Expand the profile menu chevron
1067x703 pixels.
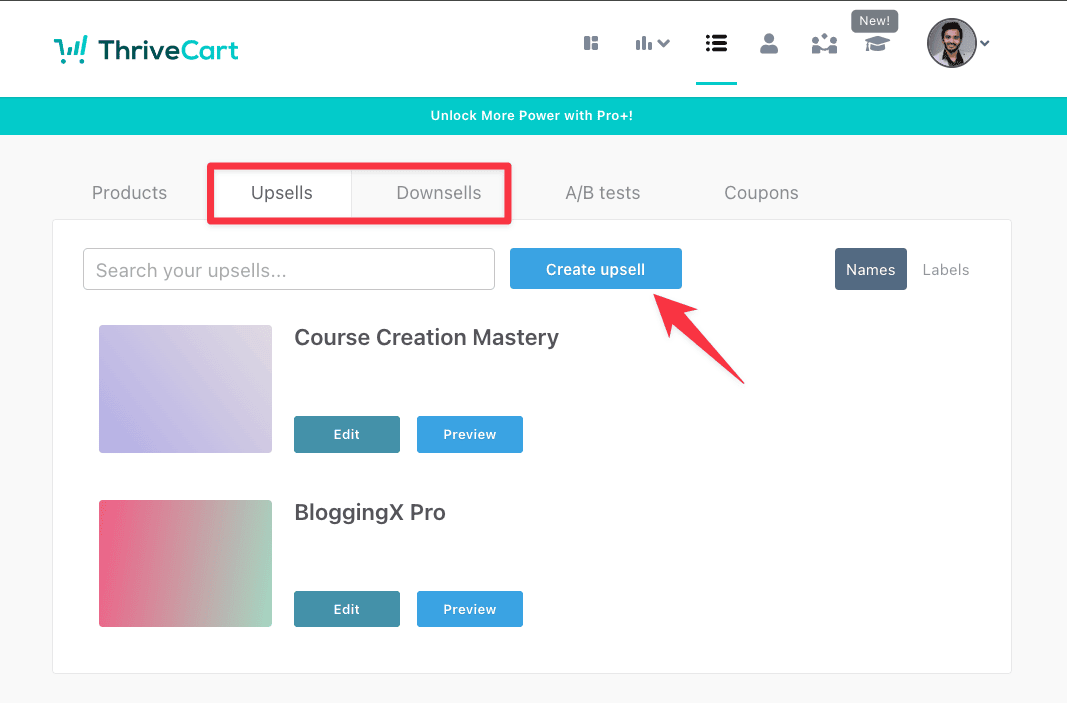(x=985, y=43)
